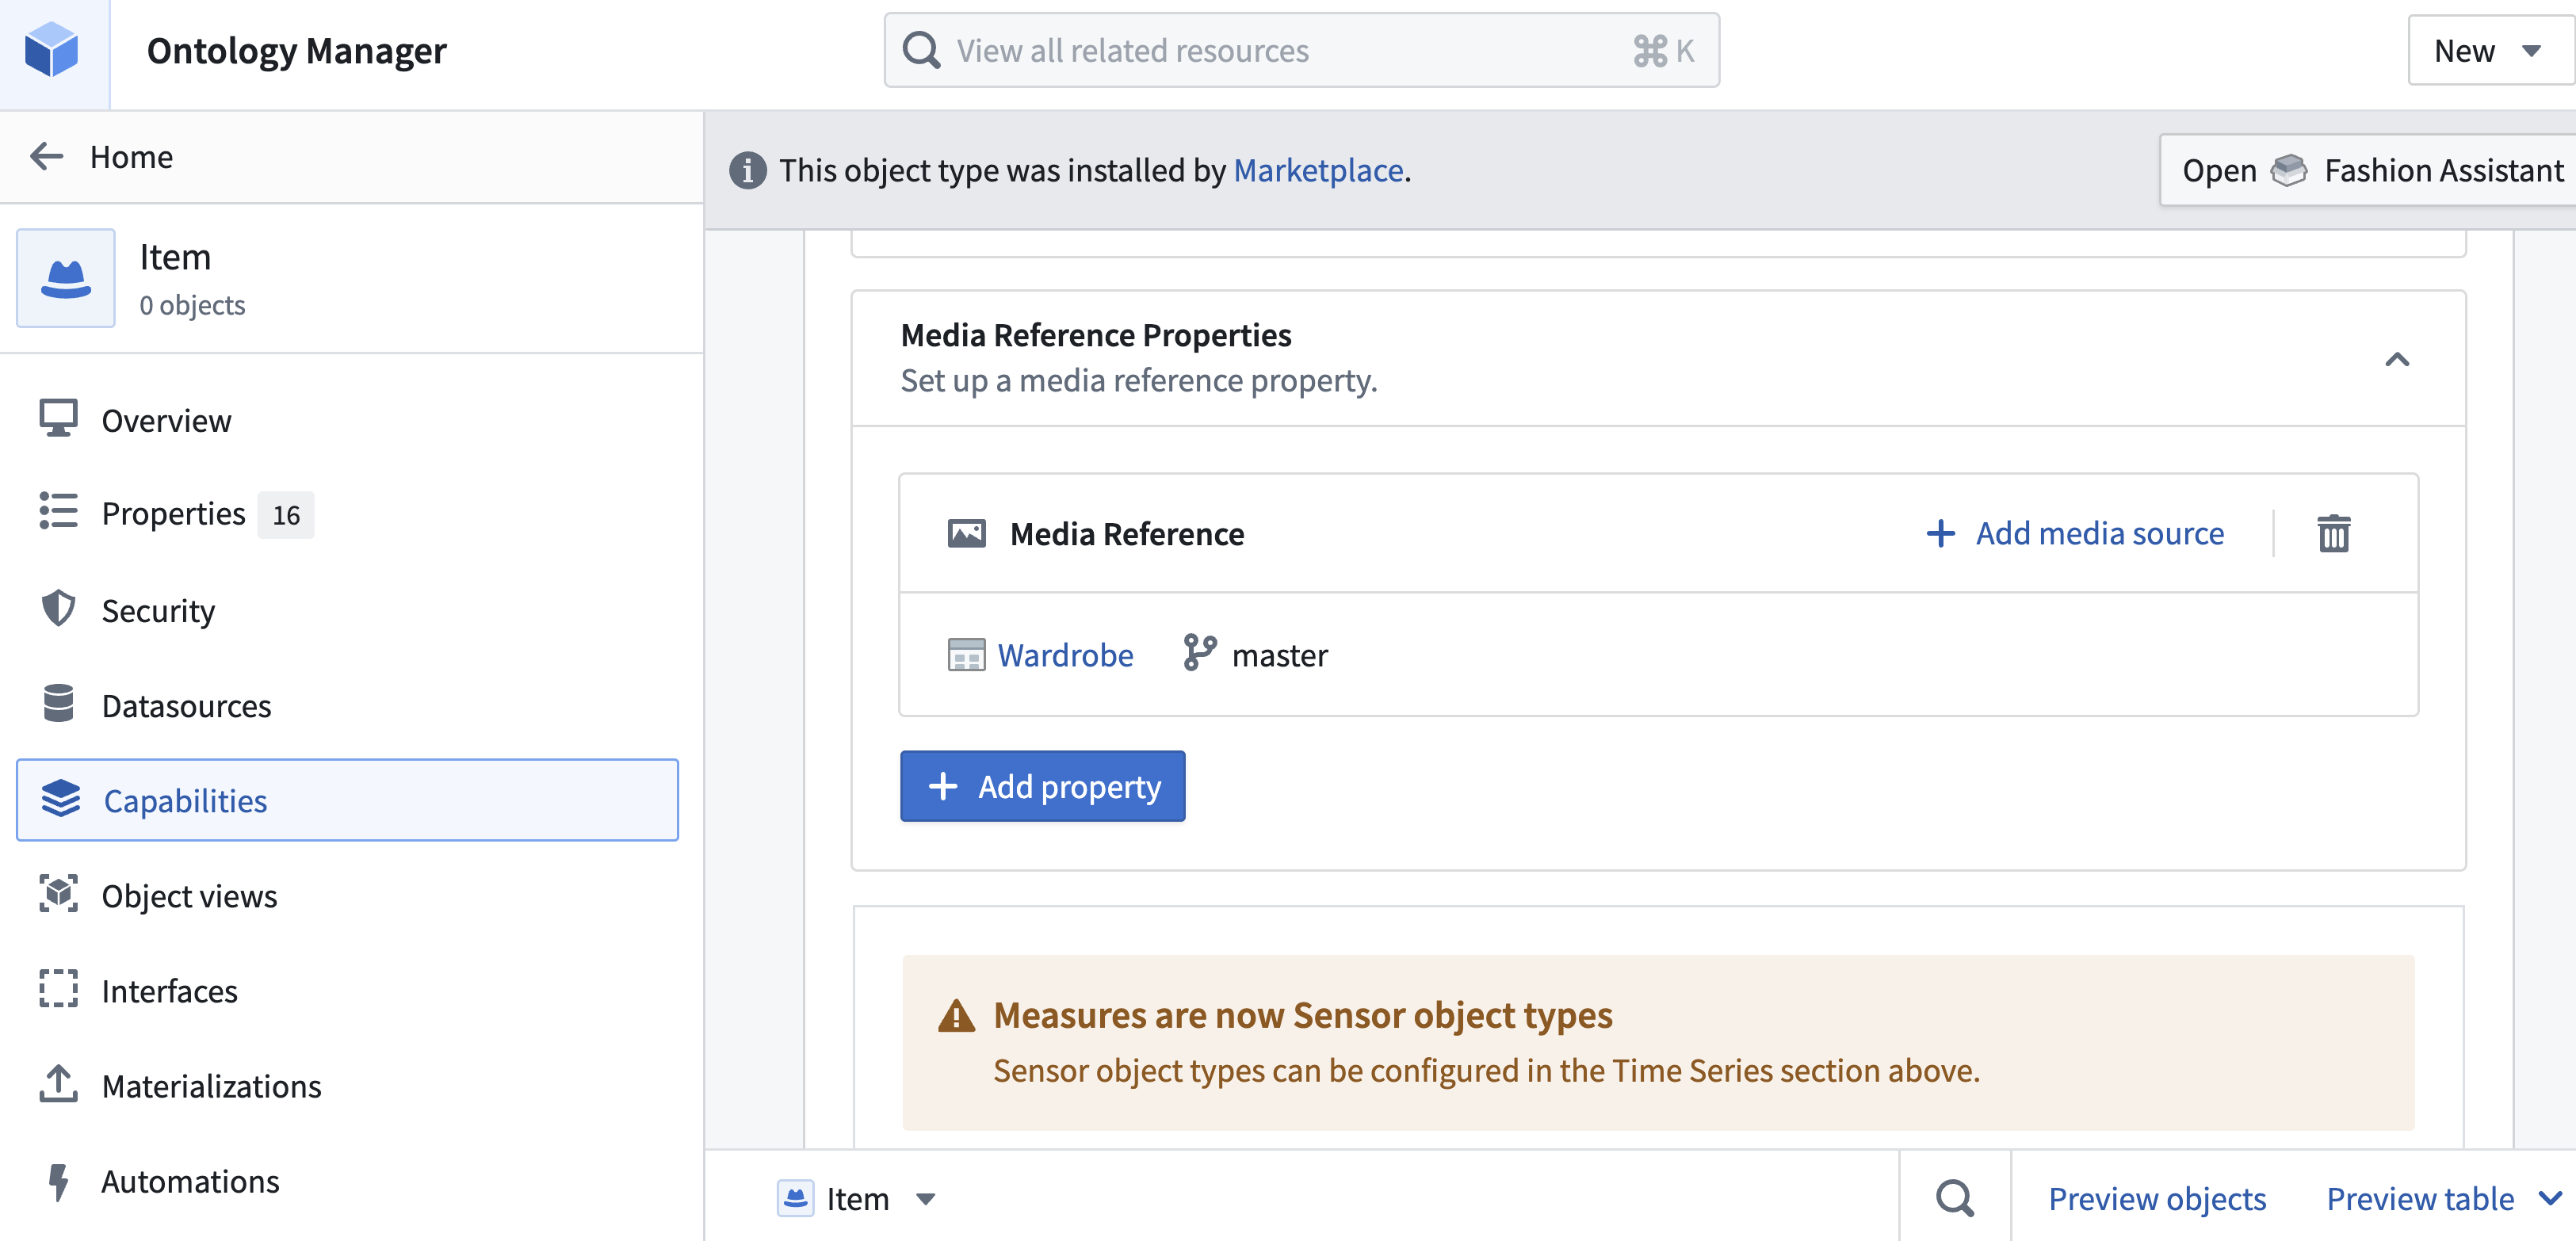Screen dimensions: 2576x1241
Task: Click the master branch label
Action: click(1280, 655)
